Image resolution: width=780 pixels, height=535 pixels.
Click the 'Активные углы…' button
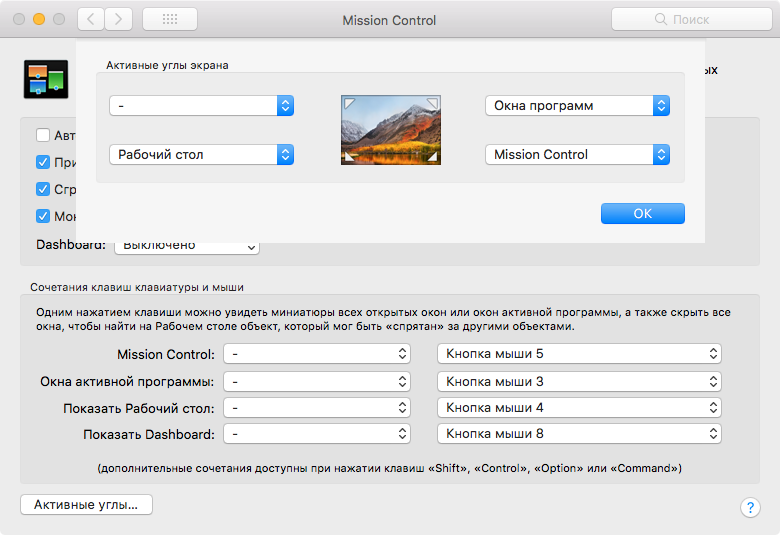click(x=86, y=504)
